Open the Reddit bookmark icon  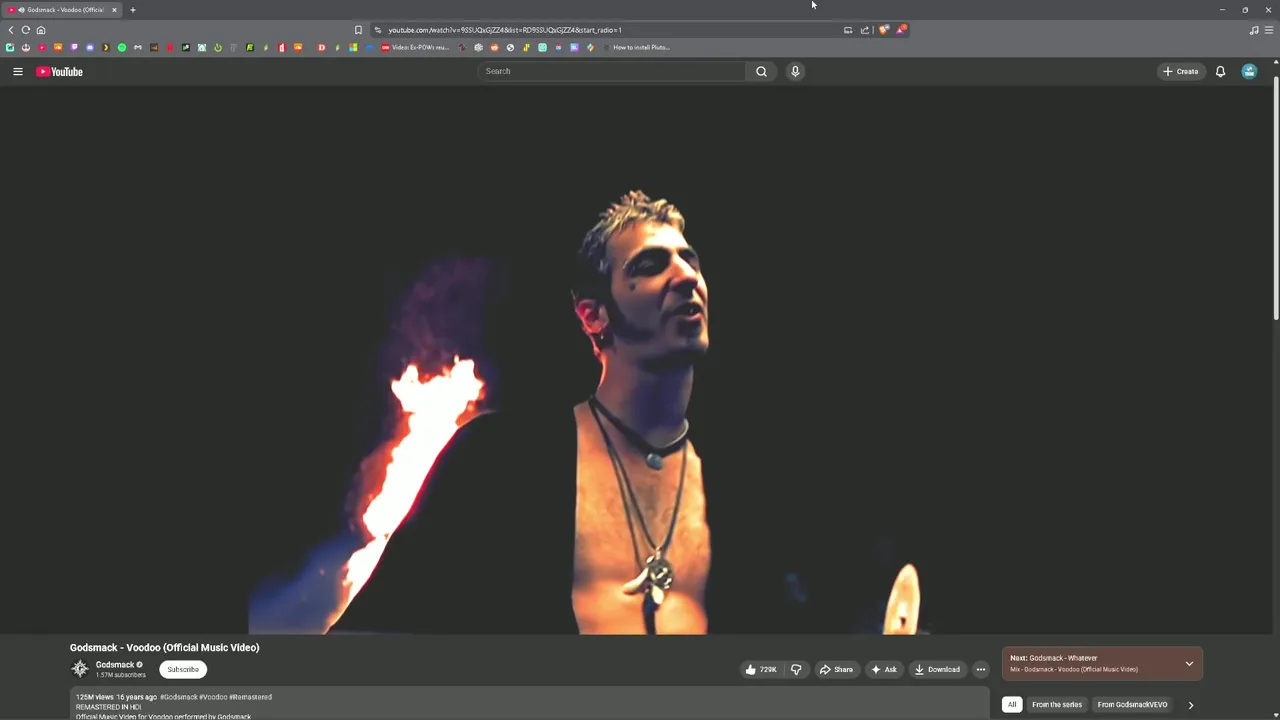tap(494, 47)
